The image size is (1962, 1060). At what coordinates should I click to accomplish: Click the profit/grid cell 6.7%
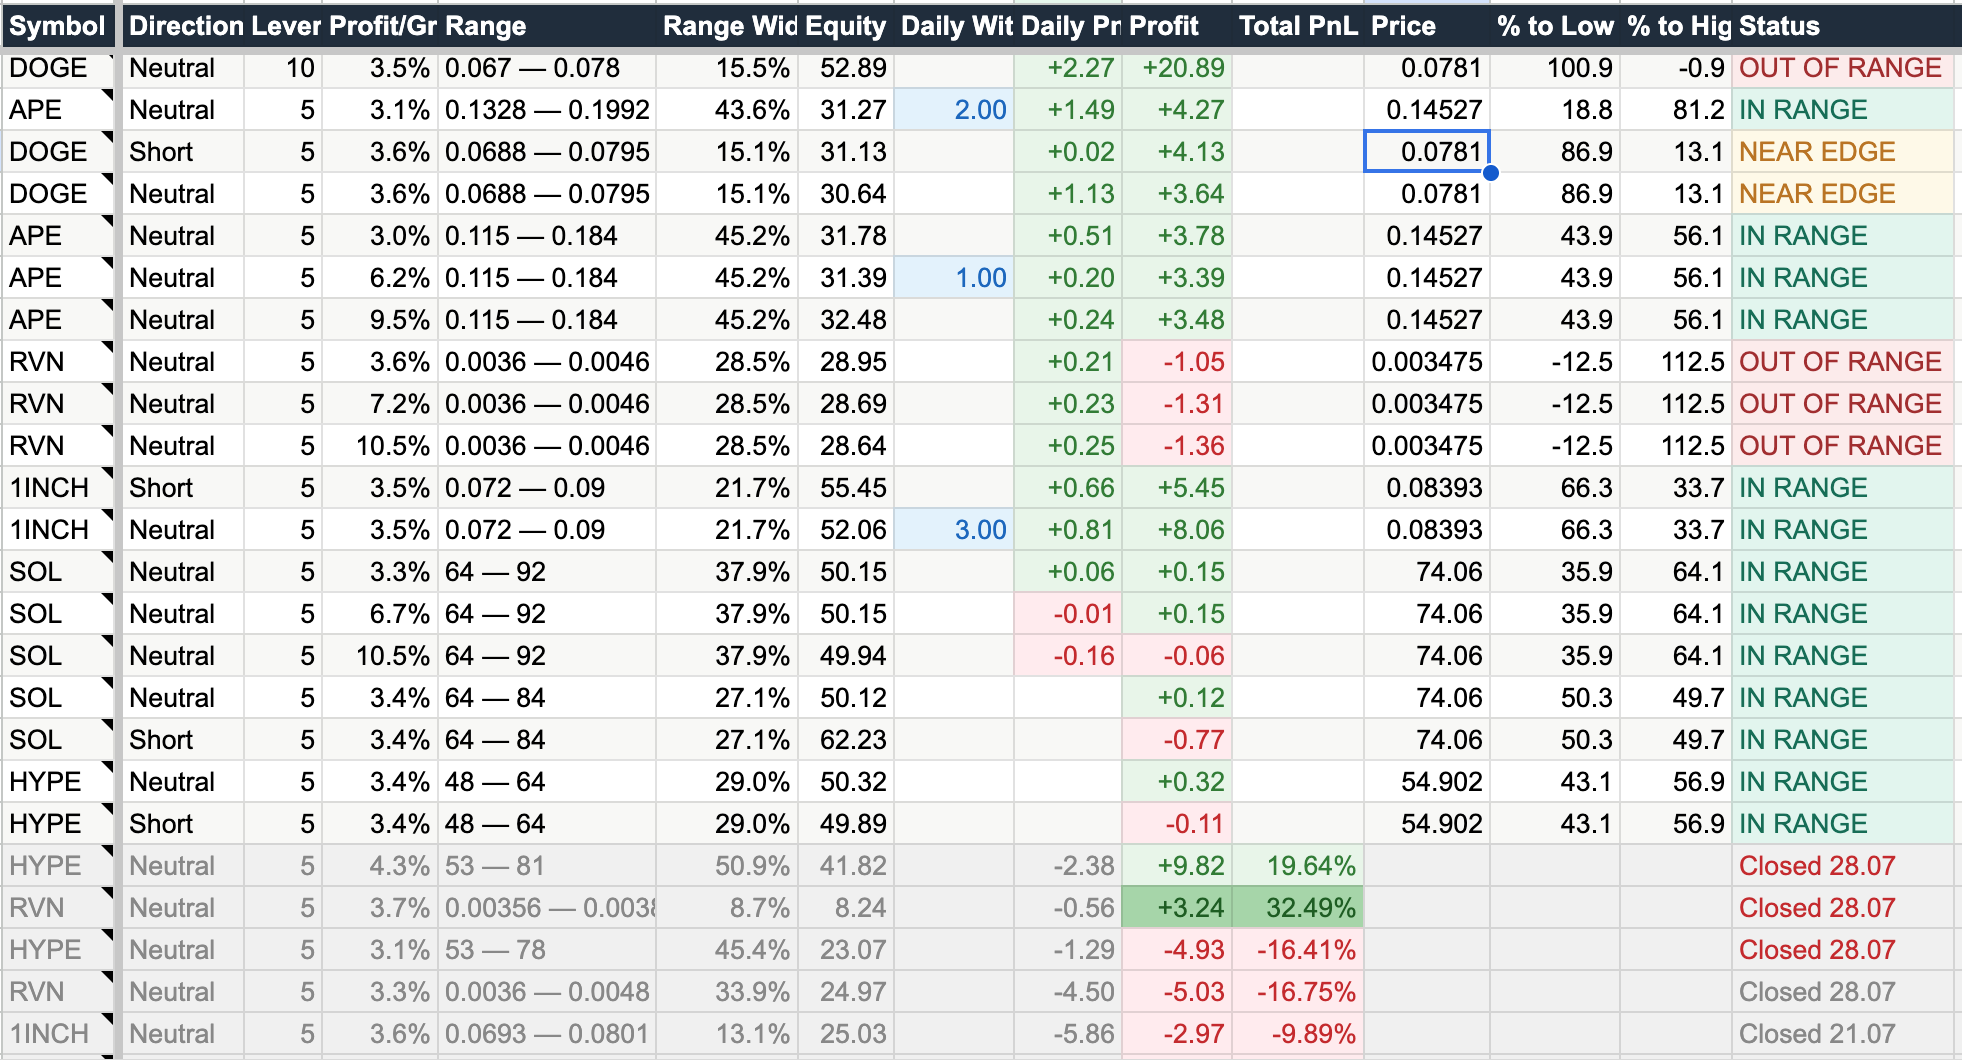point(380,614)
